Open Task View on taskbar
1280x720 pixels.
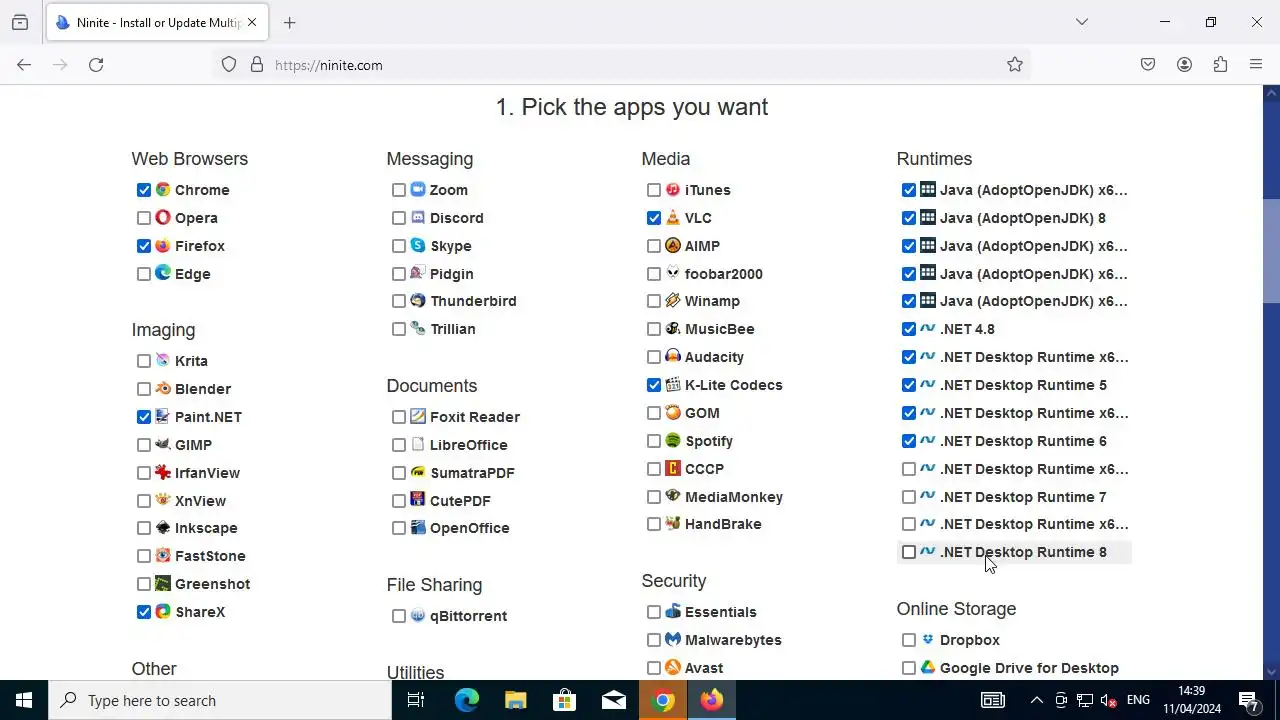[x=416, y=700]
